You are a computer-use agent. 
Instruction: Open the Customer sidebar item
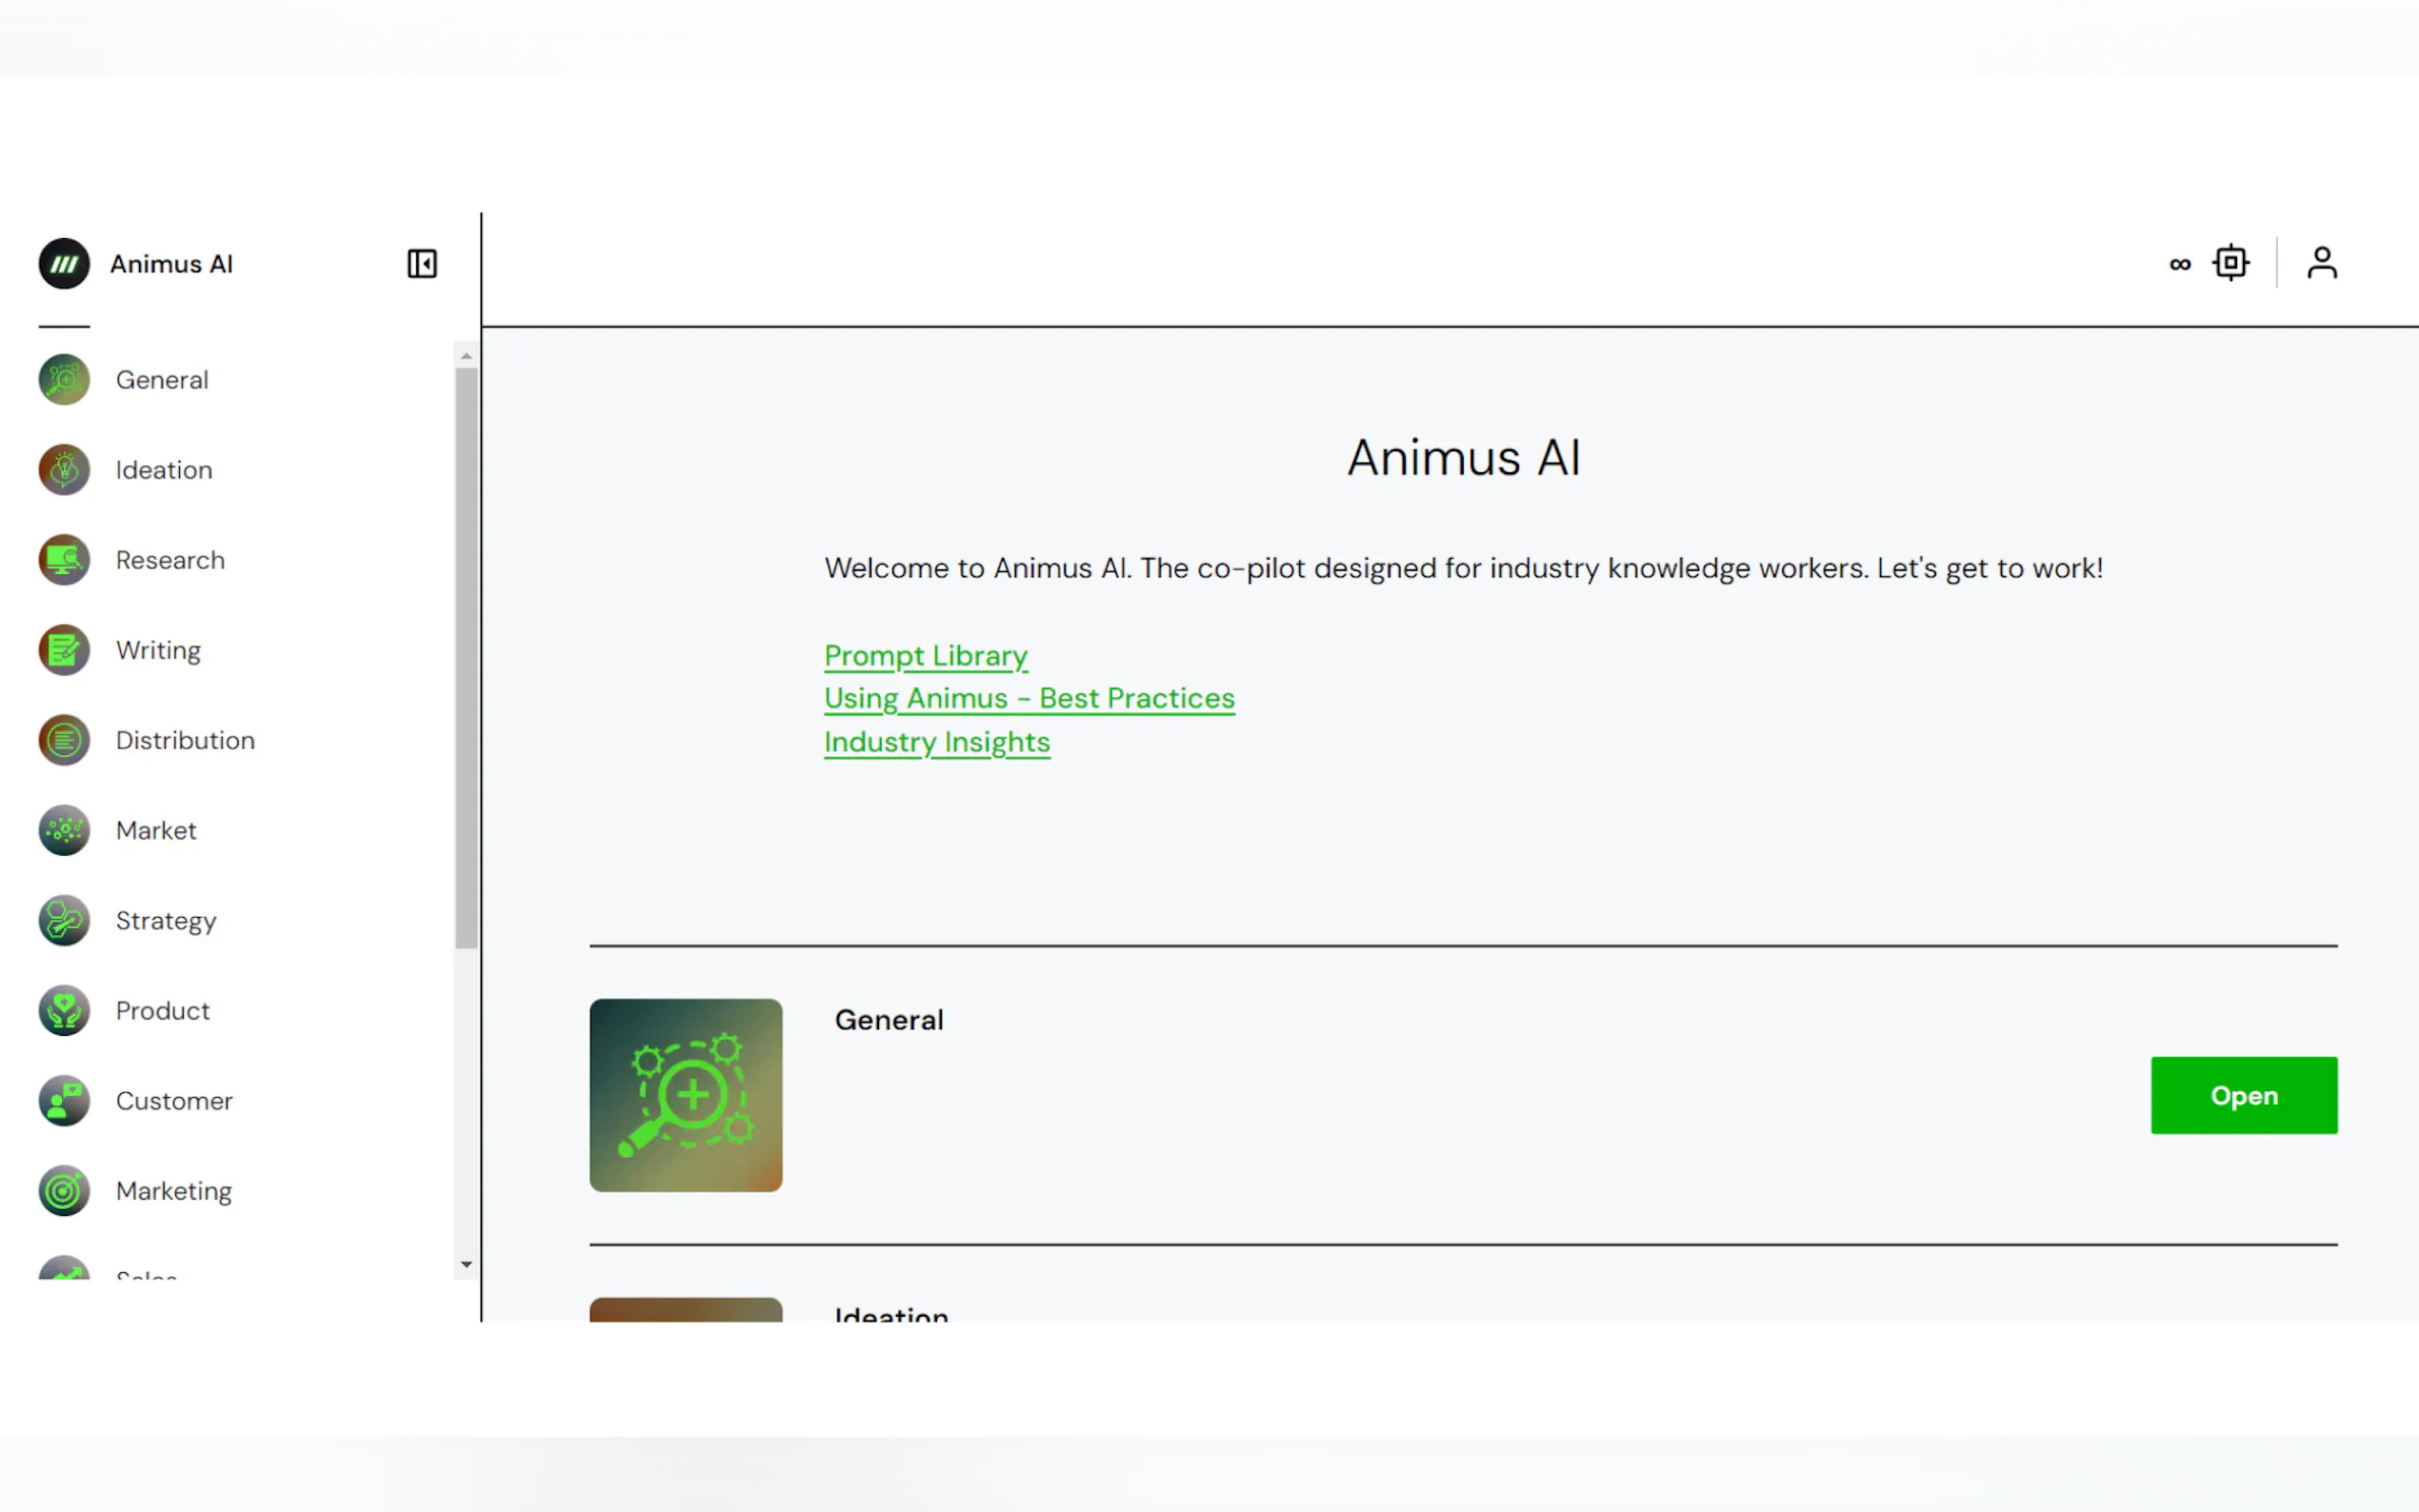[x=174, y=1101]
